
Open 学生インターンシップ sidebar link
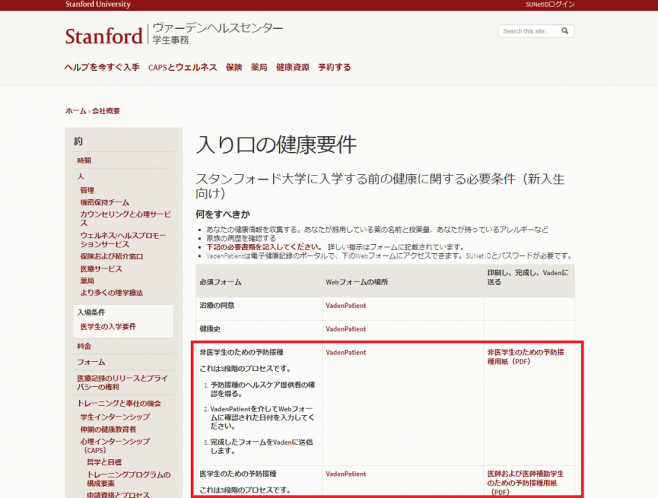click(x=115, y=417)
